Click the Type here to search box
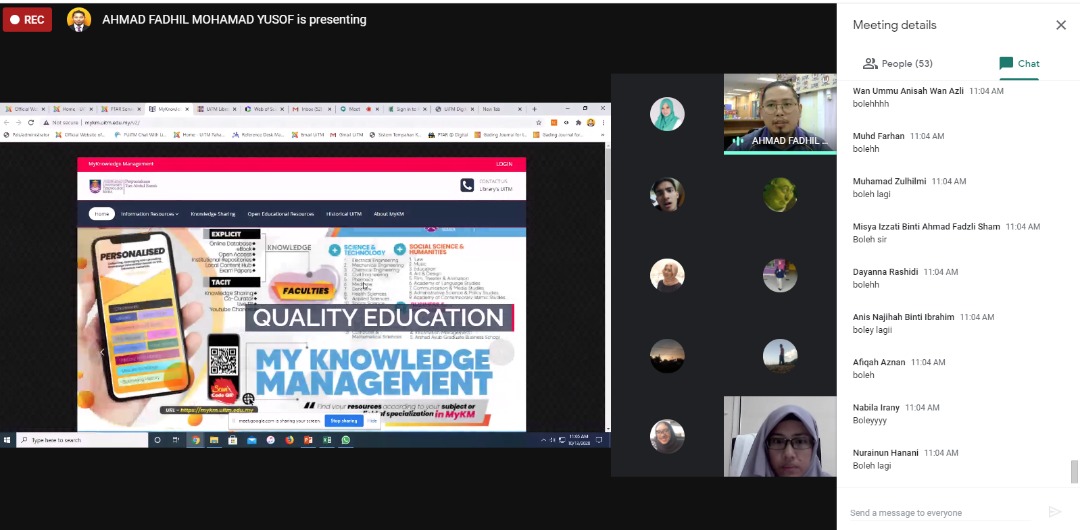Viewport: 1080px width, 530px height. point(81,440)
